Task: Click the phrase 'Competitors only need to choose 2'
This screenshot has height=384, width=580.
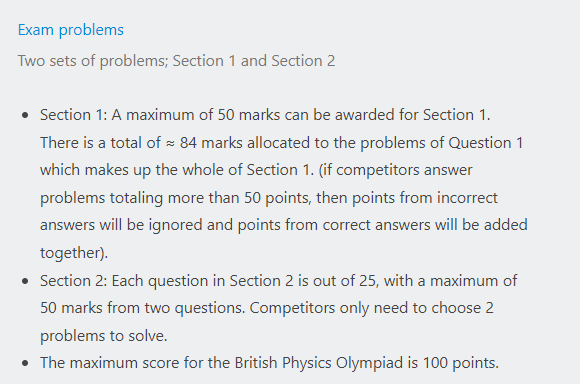Action: click(371, 308)
